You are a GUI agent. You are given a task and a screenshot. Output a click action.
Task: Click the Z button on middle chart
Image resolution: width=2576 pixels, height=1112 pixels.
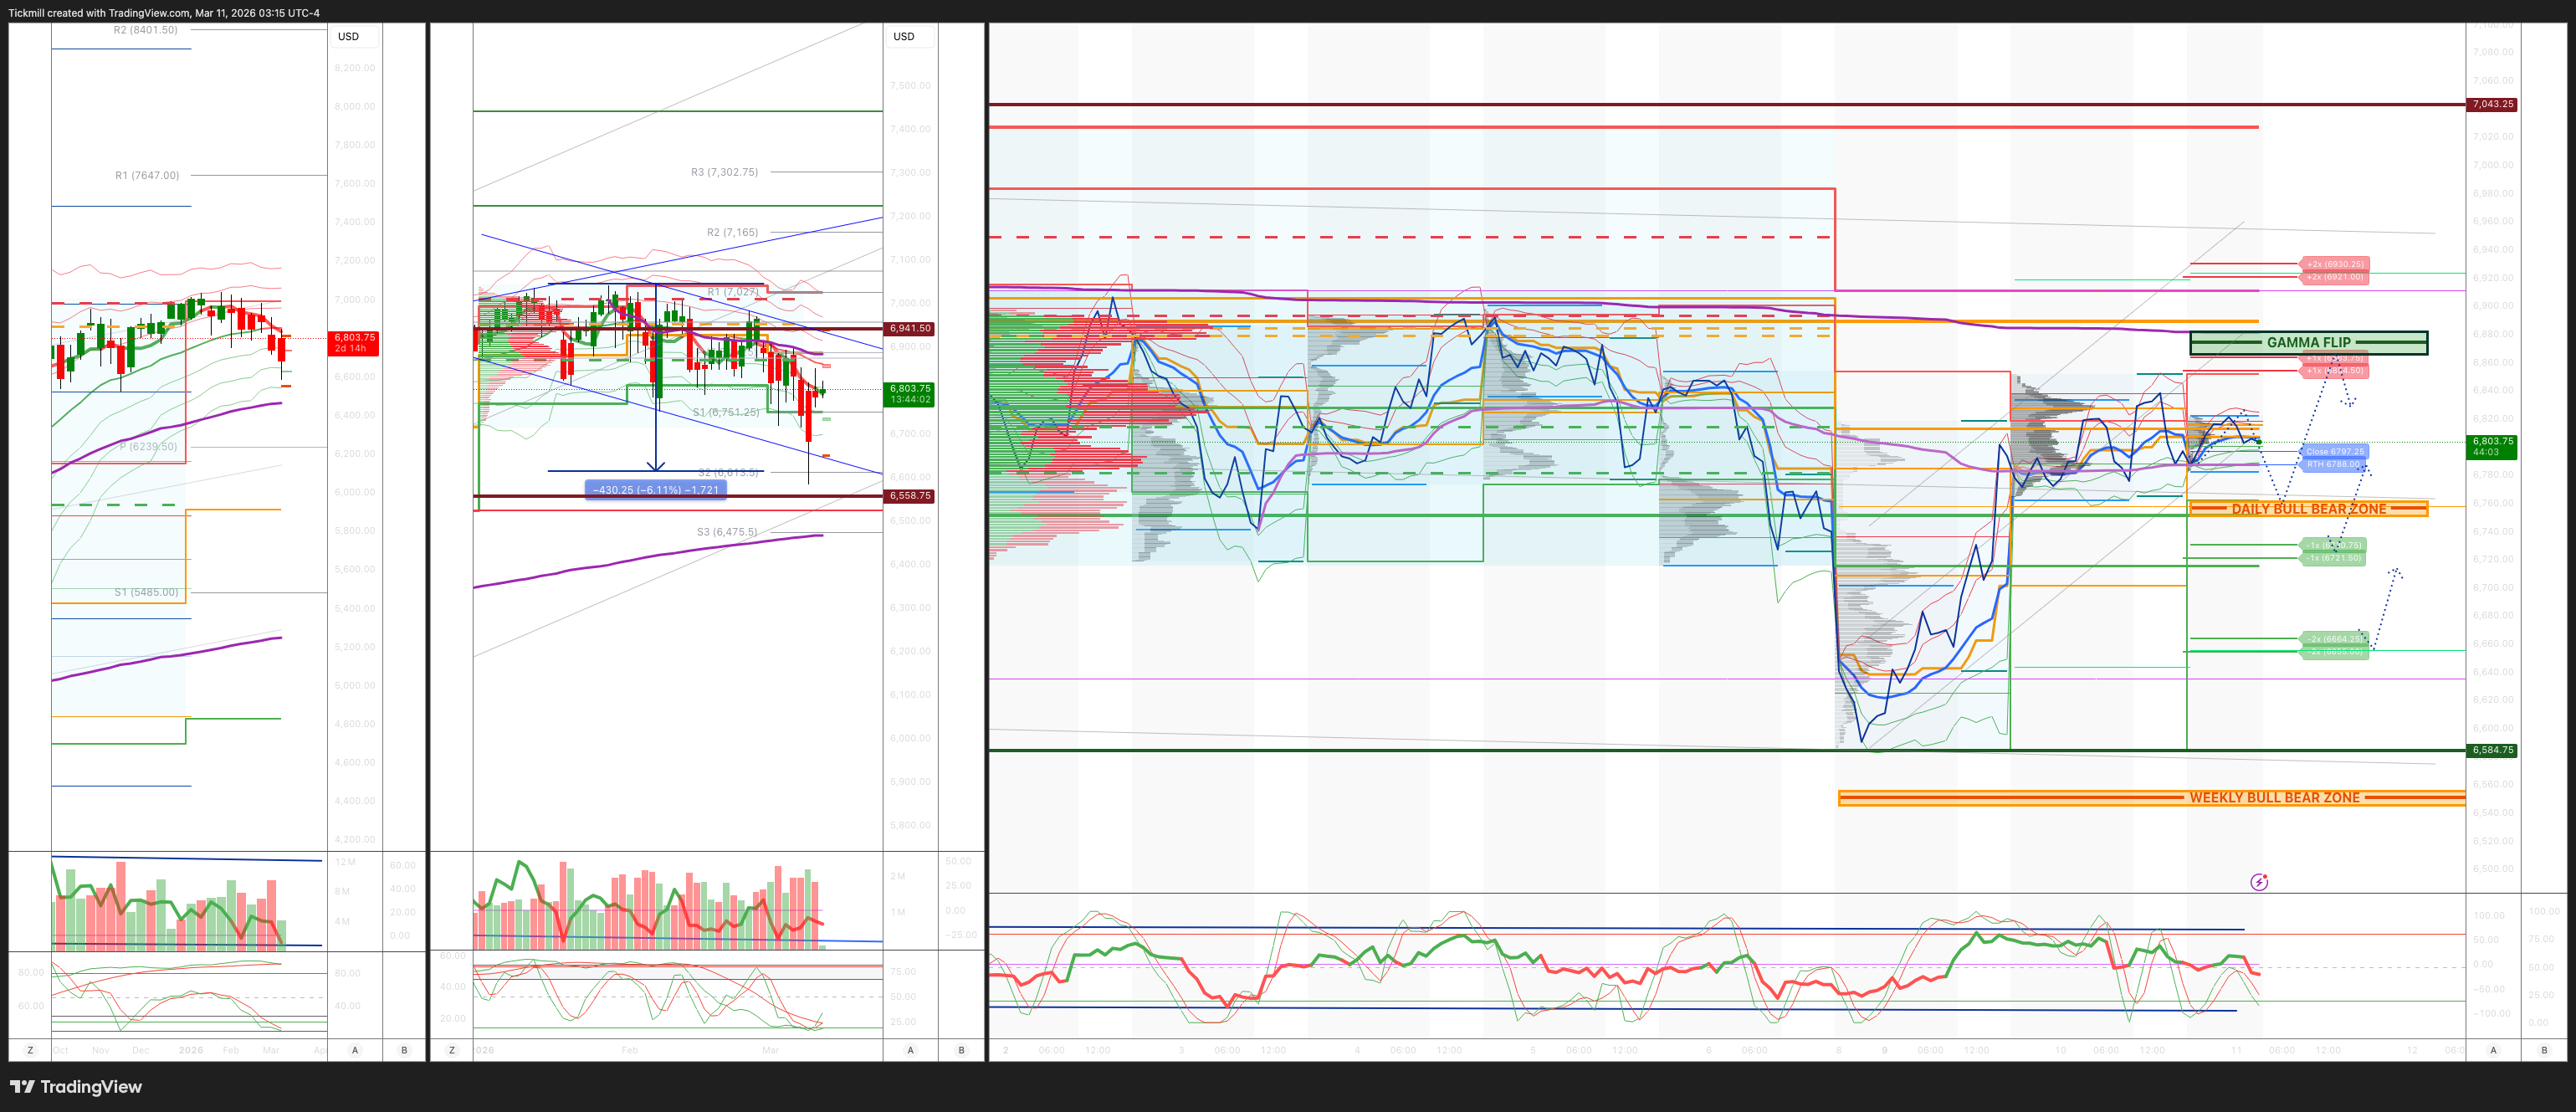tap(452, 1050)
